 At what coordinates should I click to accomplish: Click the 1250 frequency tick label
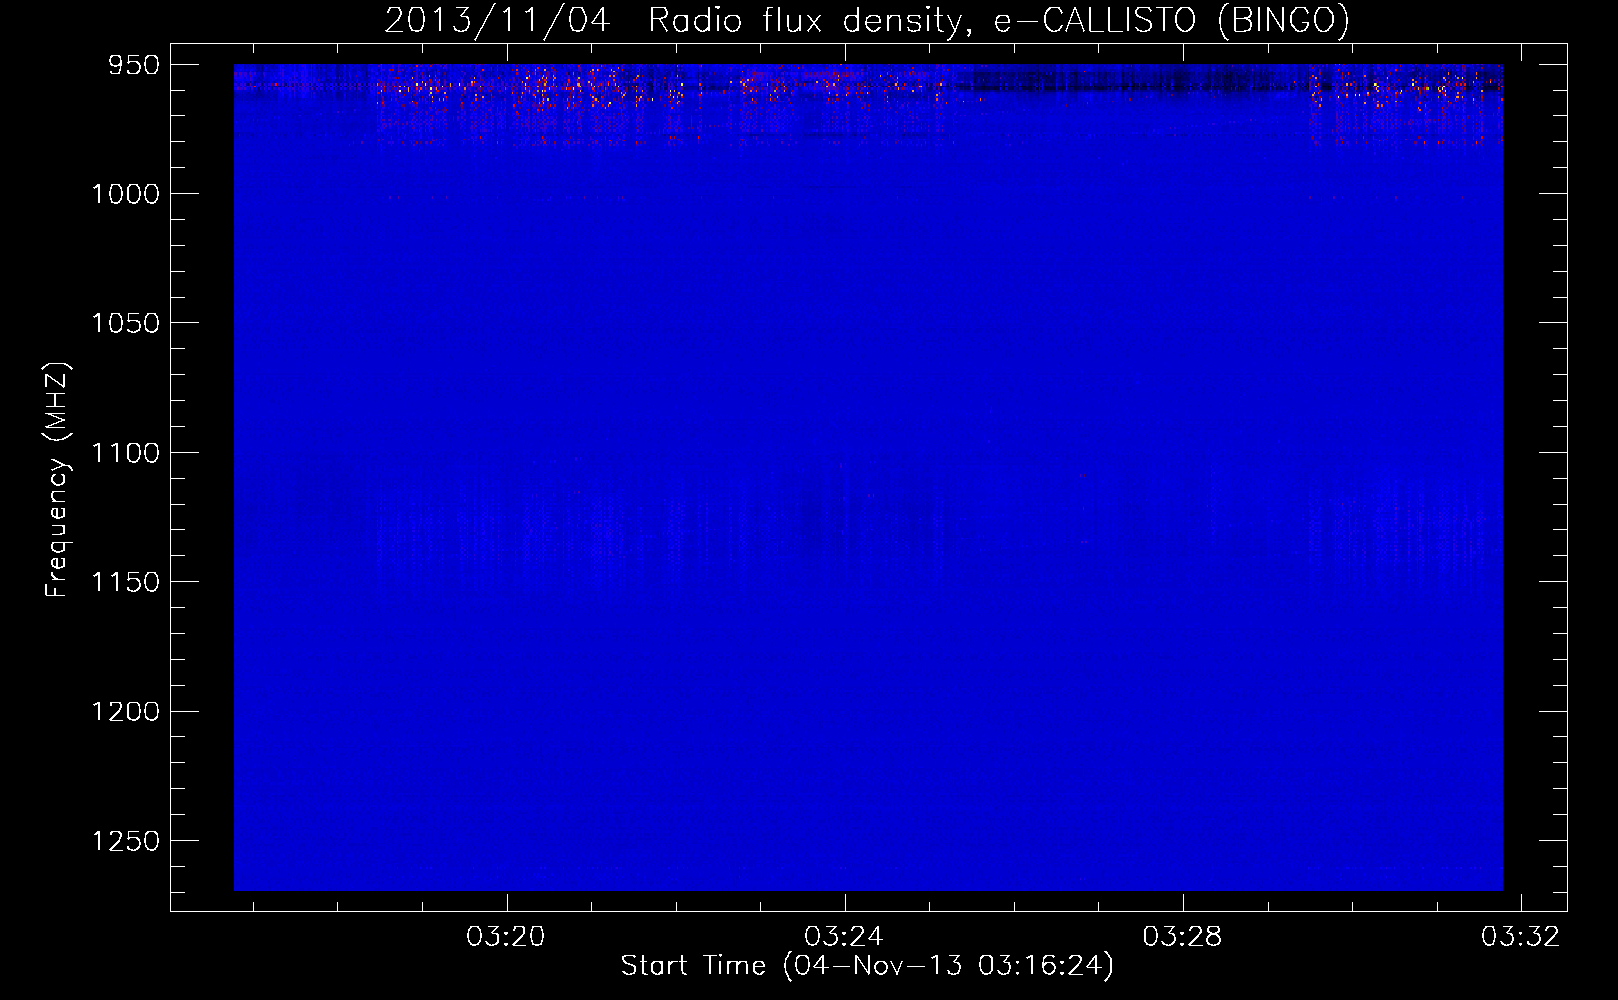click(x=125, y=841)
